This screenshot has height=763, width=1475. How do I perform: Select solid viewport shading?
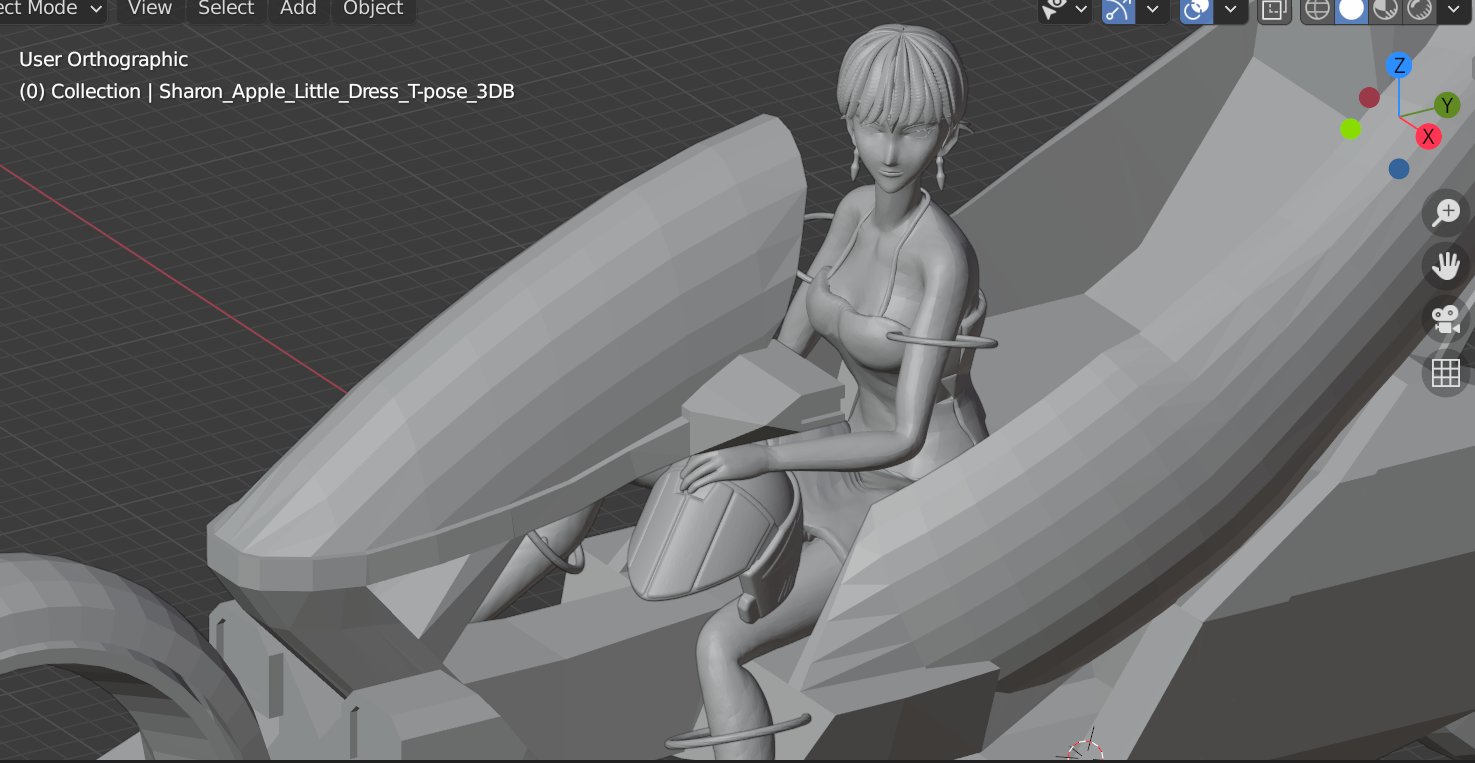pos(1351,9)
